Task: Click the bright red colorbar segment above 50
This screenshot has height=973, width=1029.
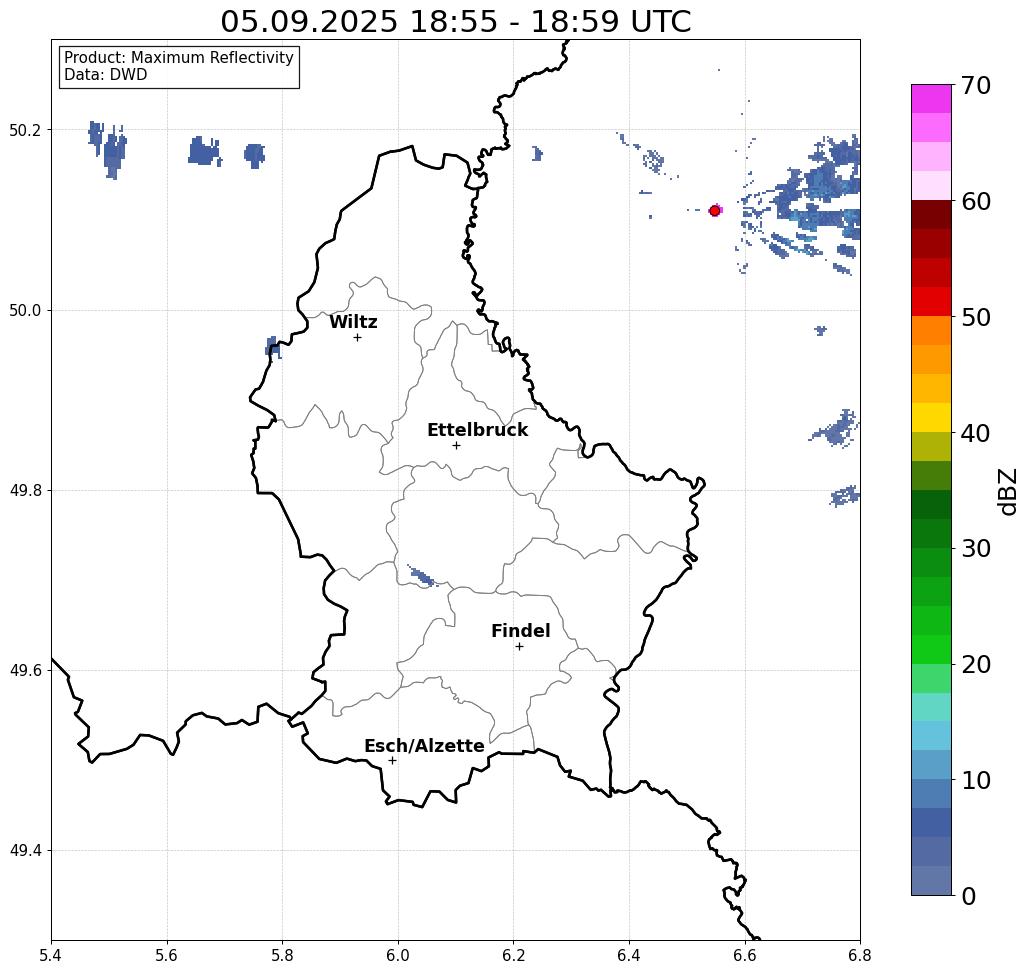Action: pyautogui.click(x=931, y=302)
